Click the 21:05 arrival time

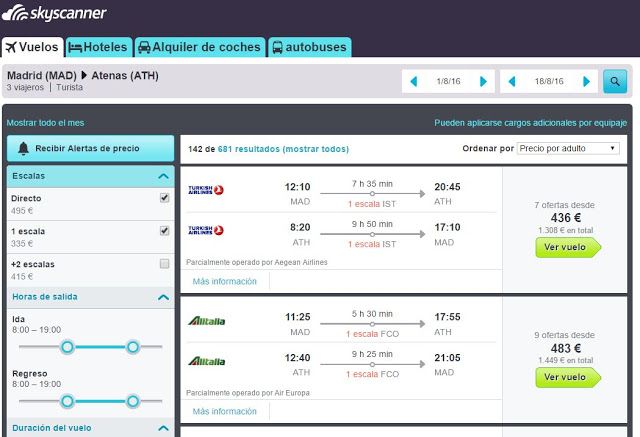447,358
